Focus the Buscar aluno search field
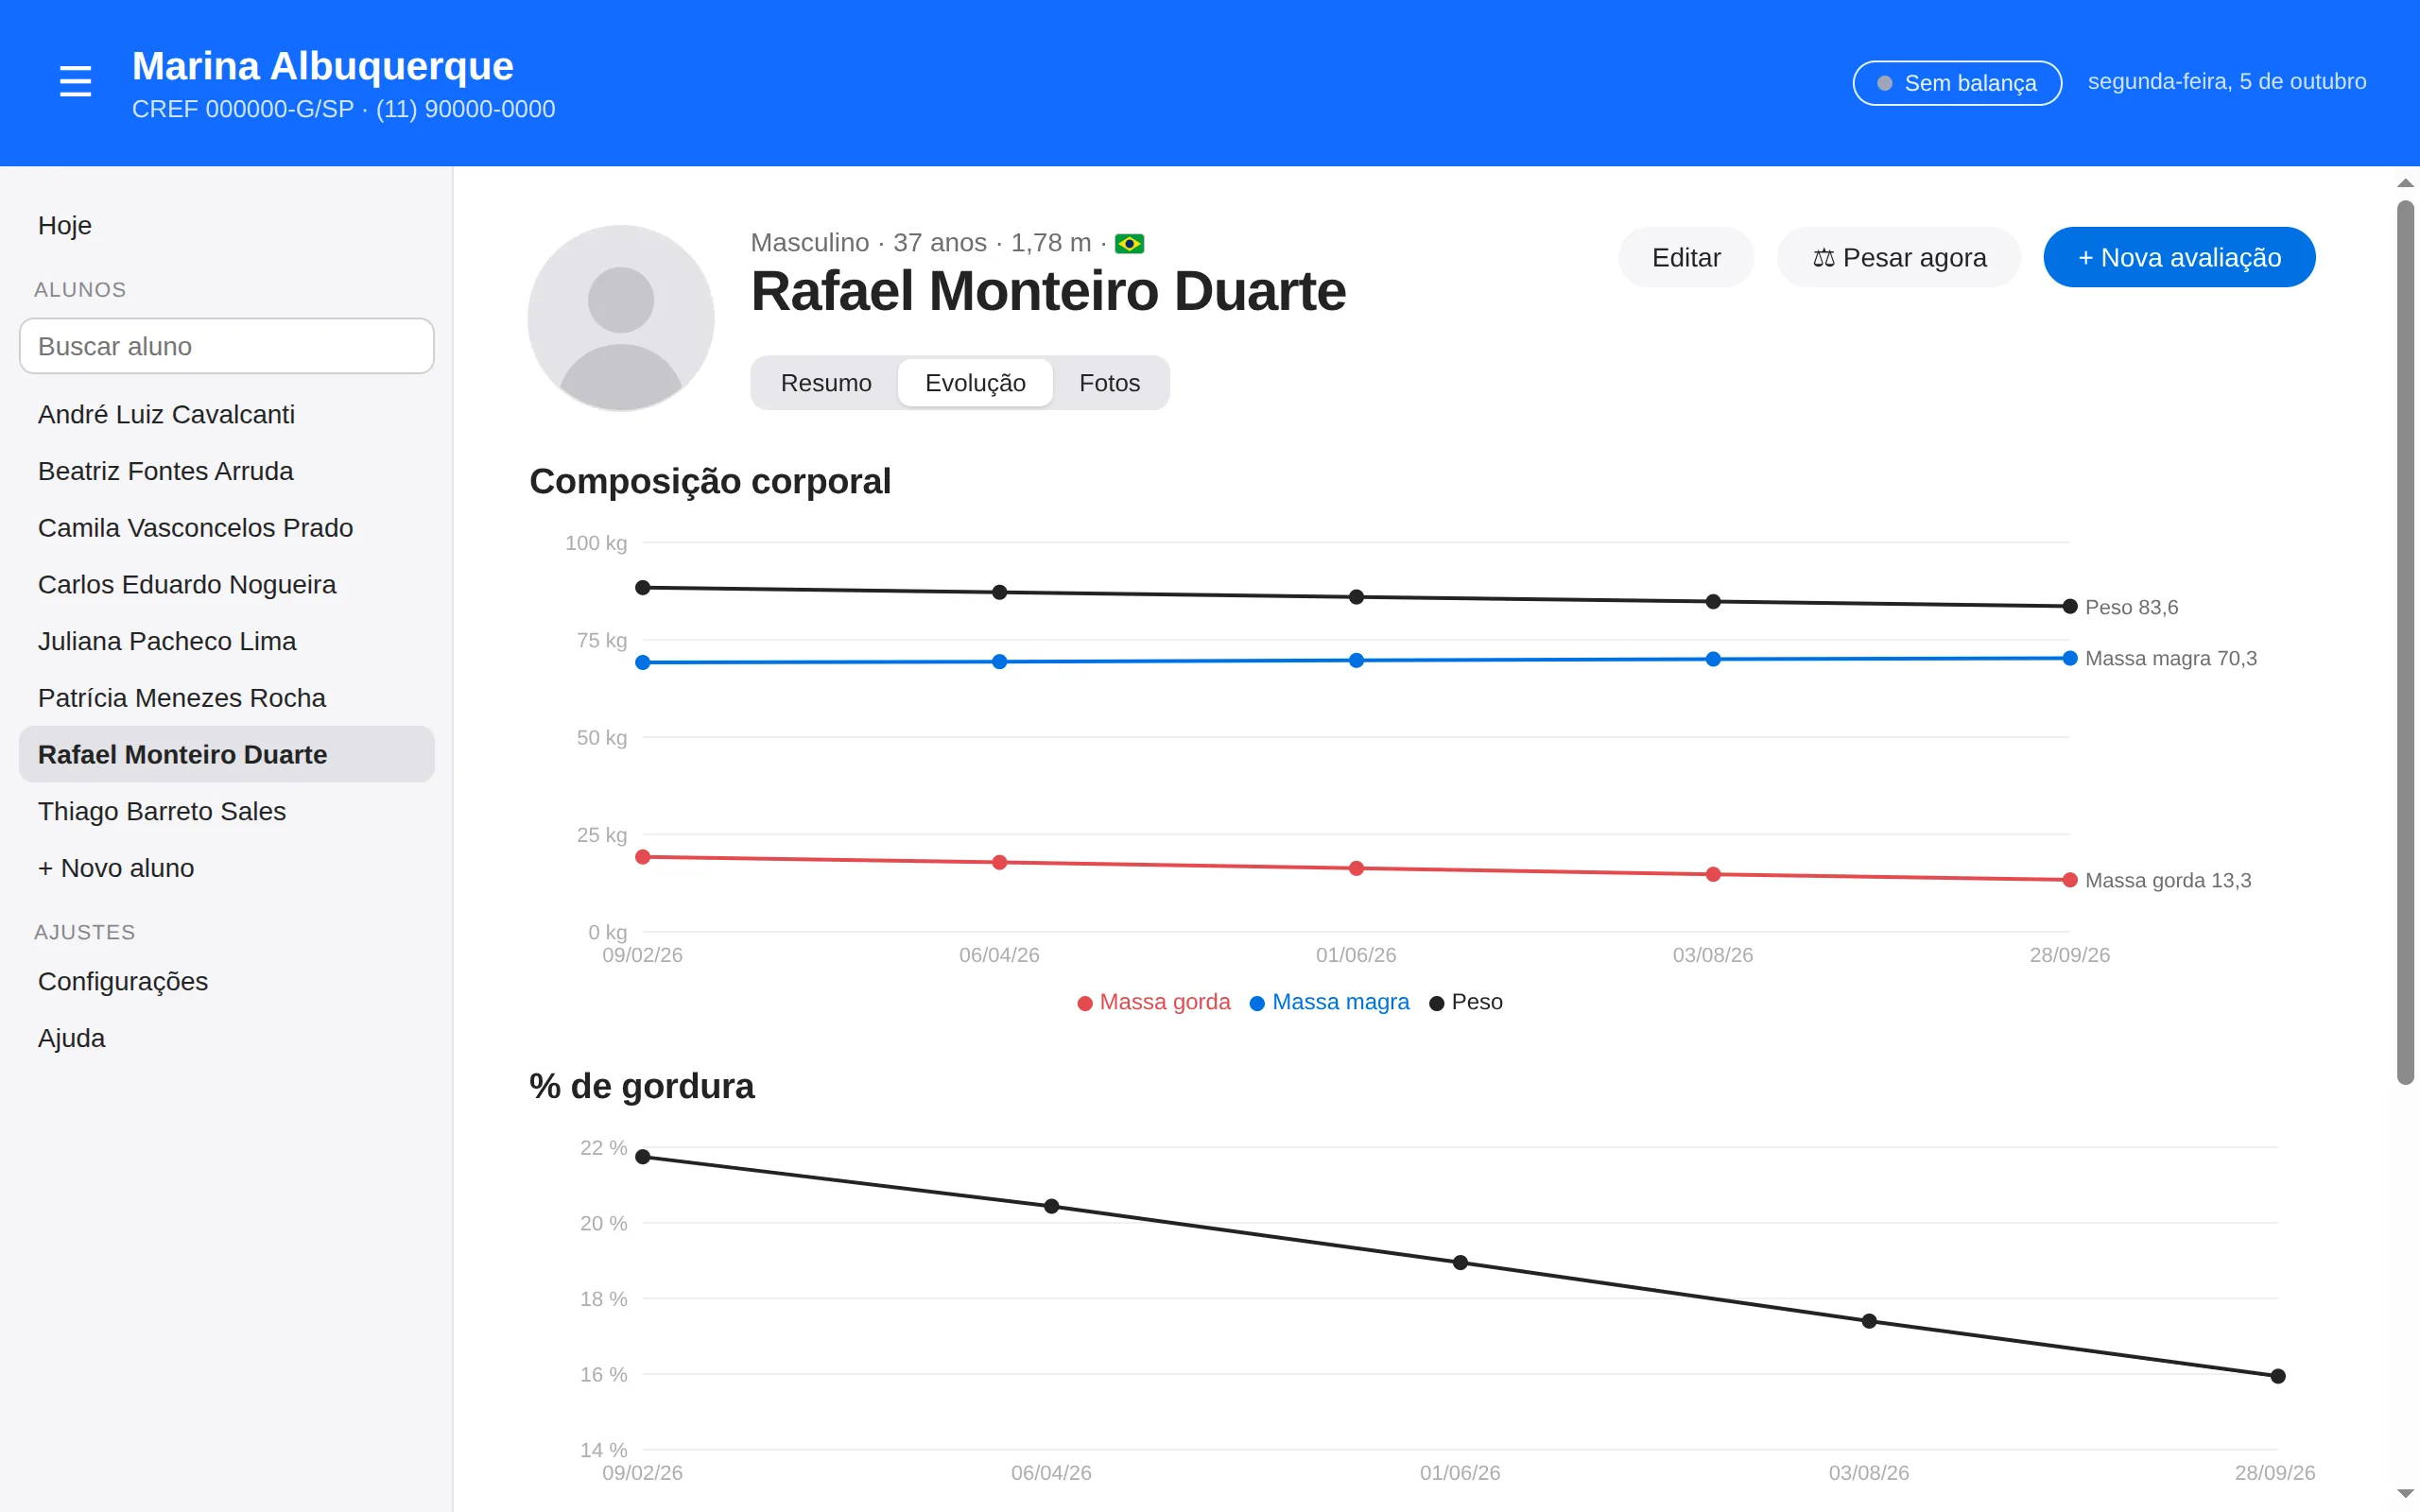 (x=227, y=346)
